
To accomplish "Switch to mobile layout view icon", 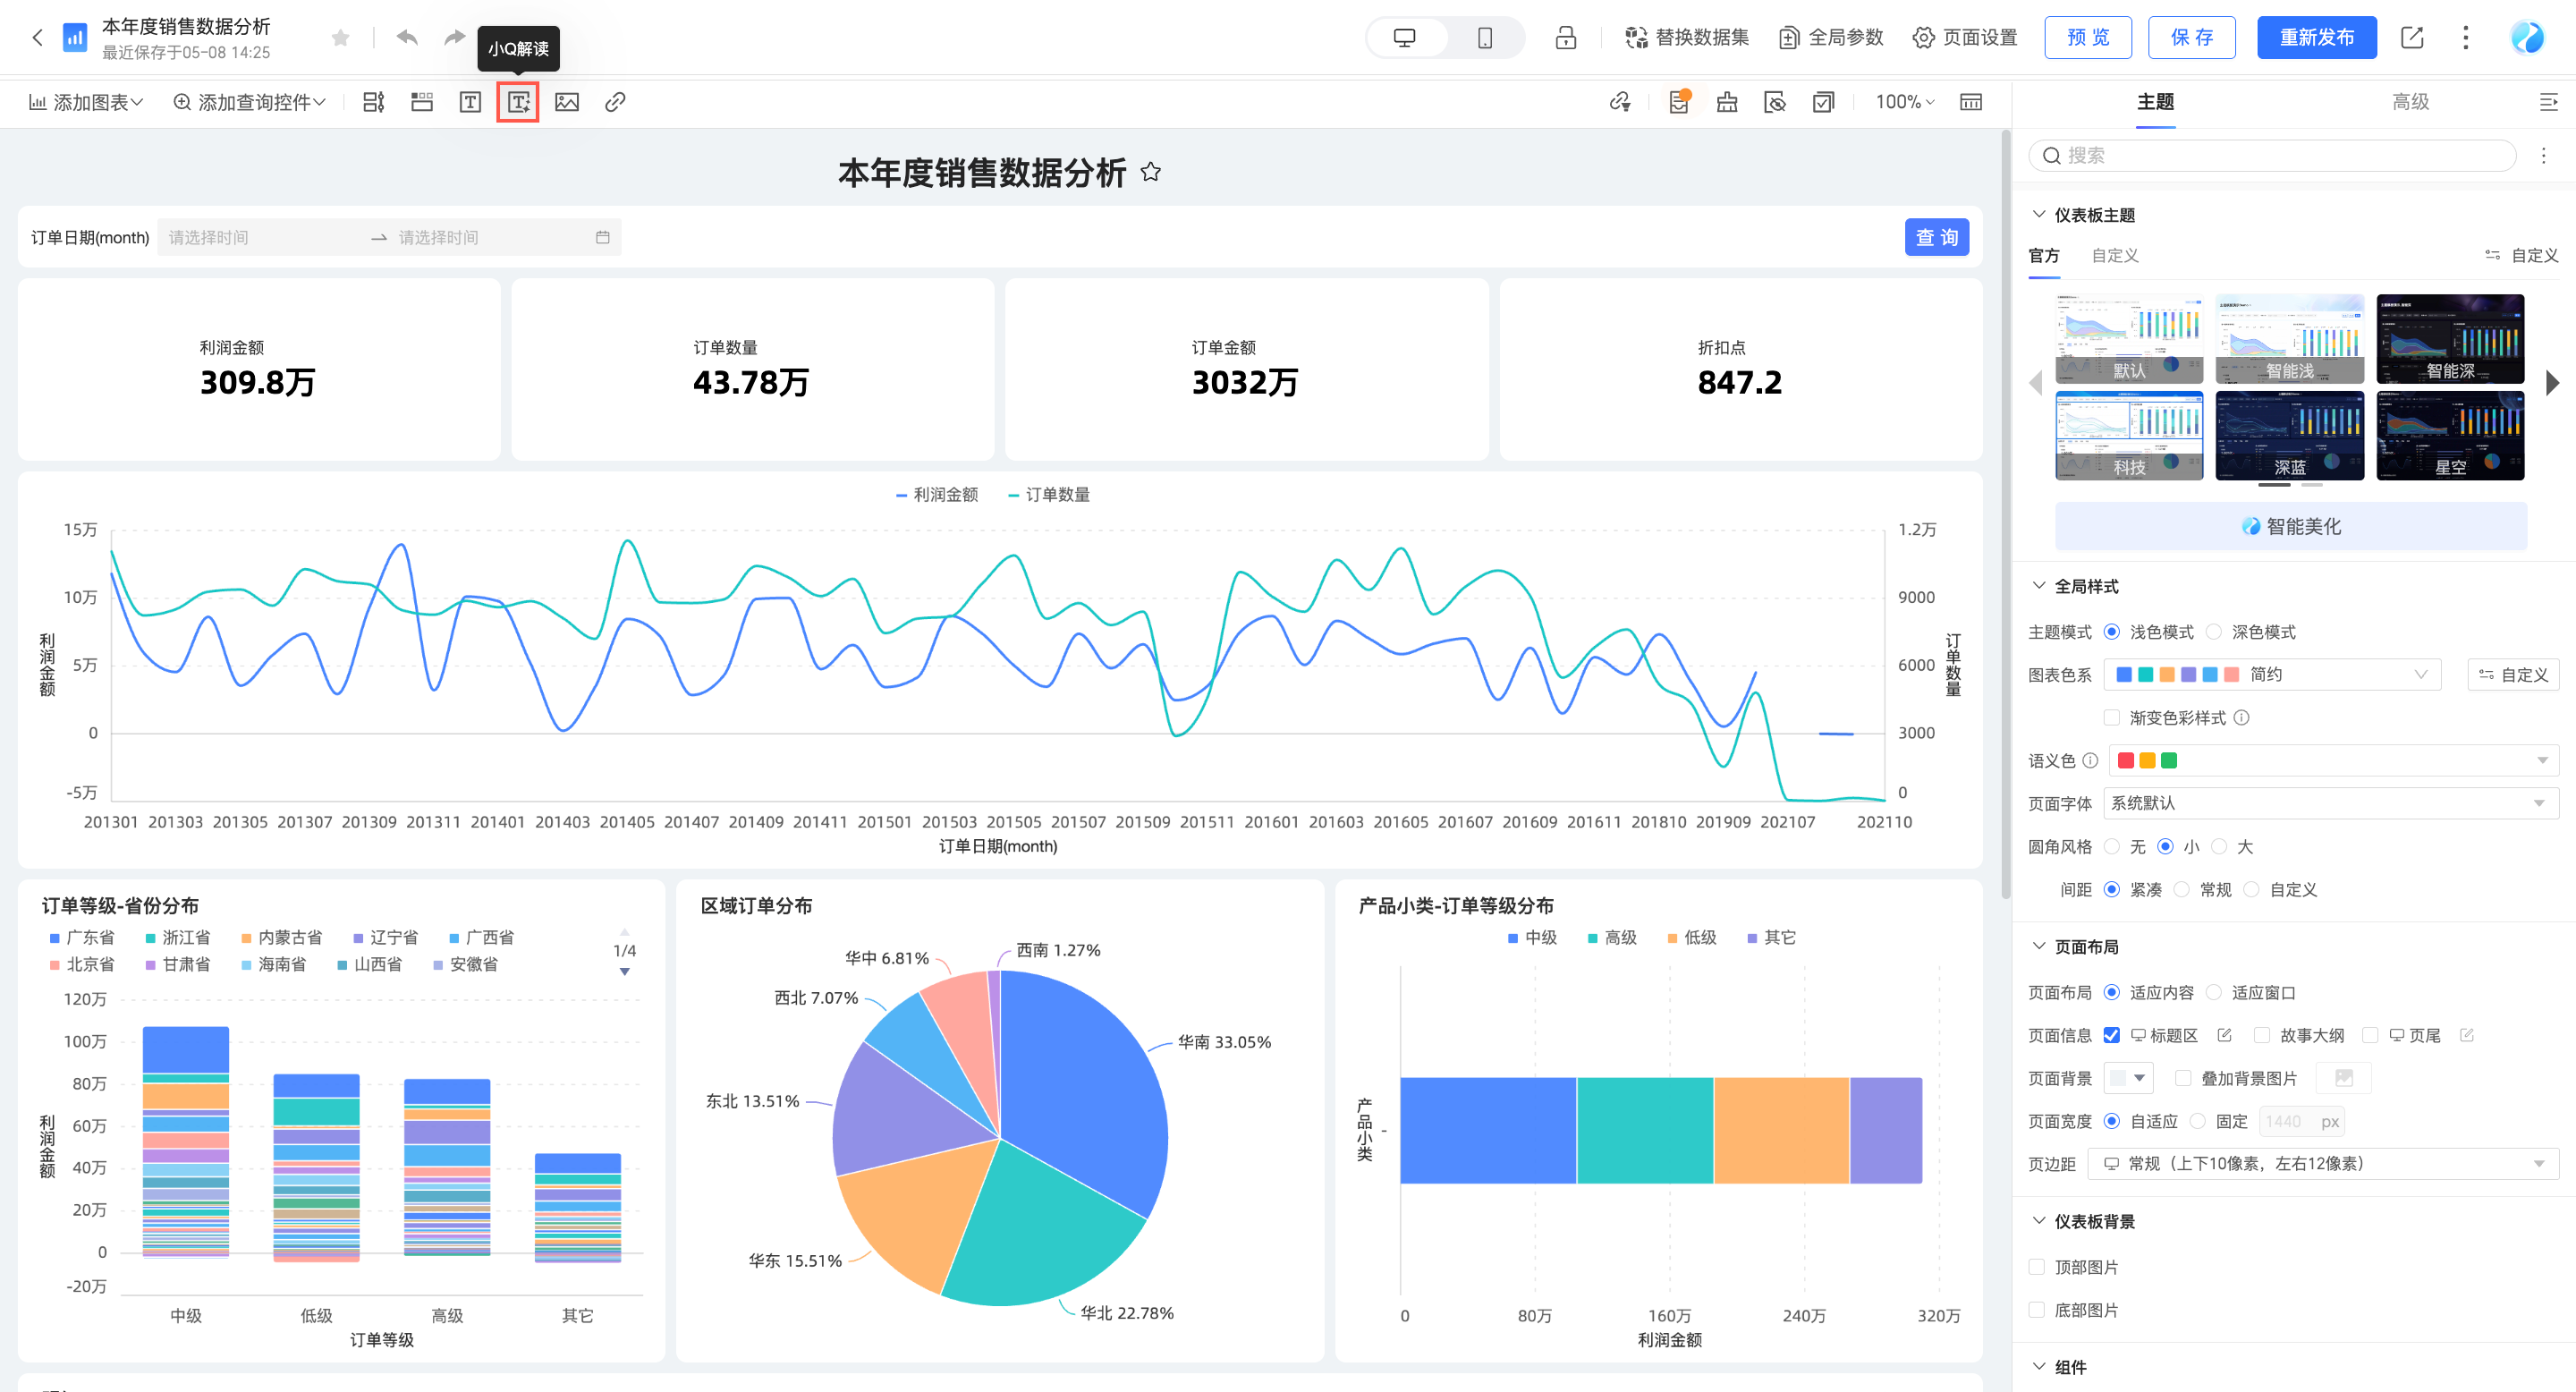I will (x=1485, y=38).
